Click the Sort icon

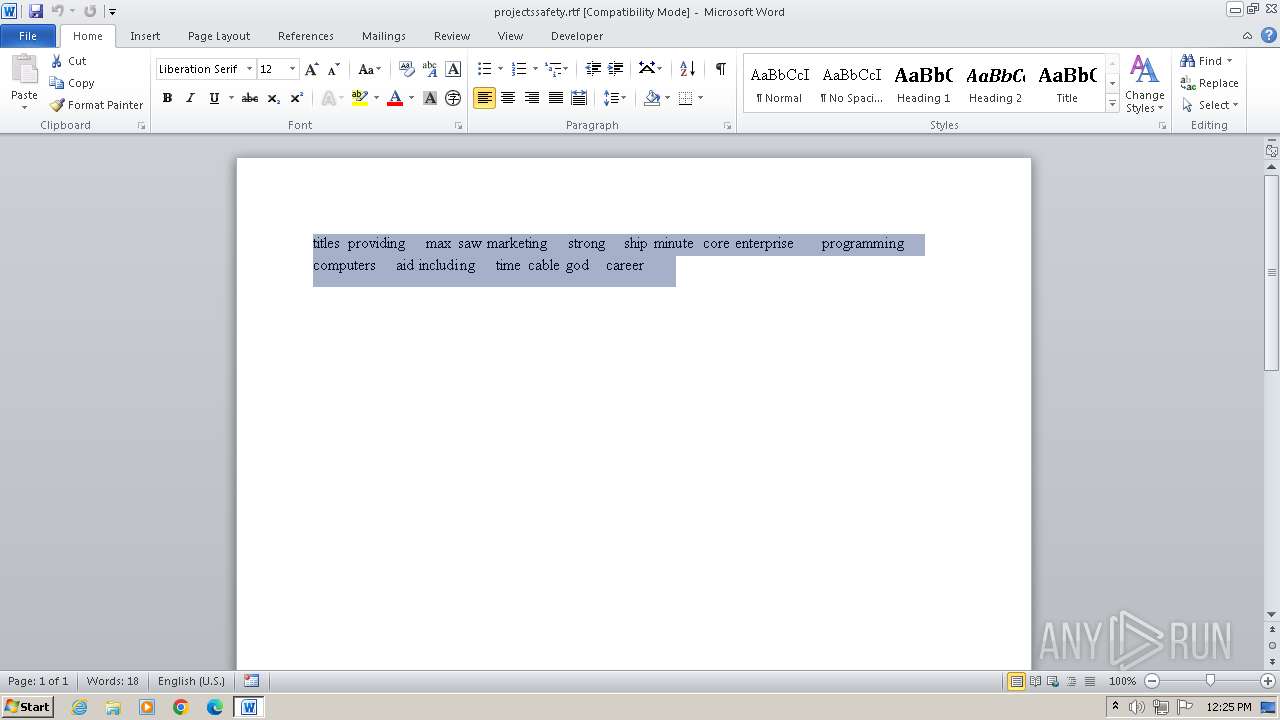coord(687,69)
